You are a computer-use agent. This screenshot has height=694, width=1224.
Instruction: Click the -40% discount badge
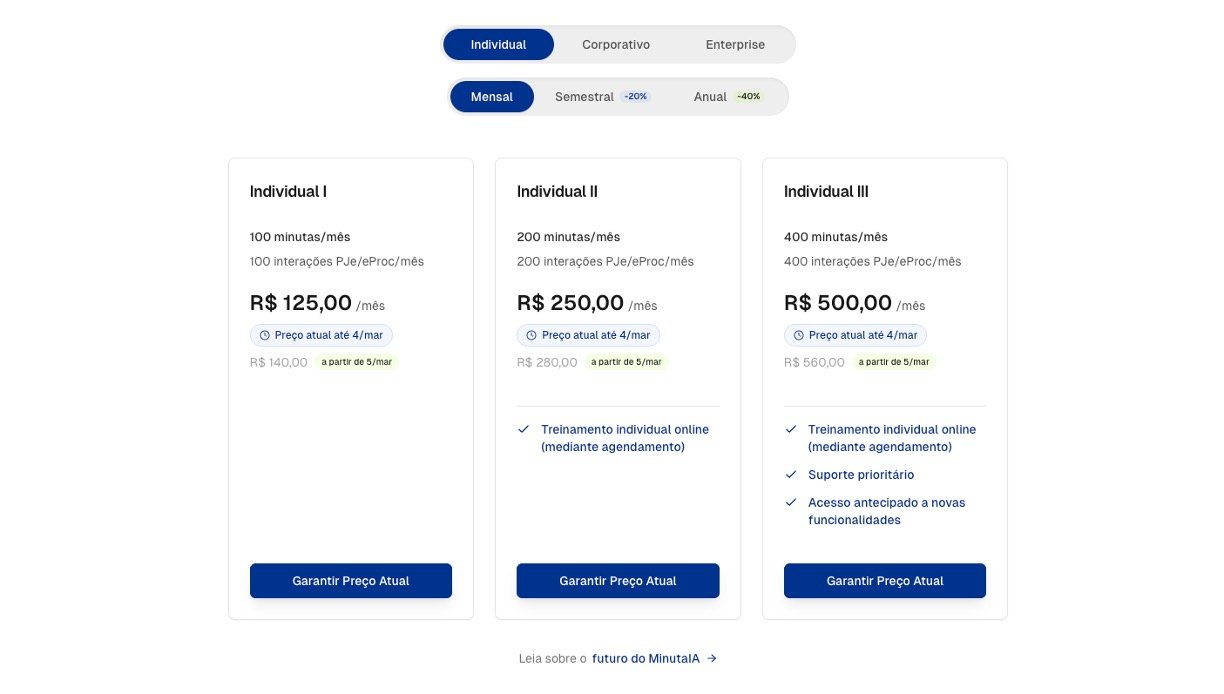(x=749, y=97)
